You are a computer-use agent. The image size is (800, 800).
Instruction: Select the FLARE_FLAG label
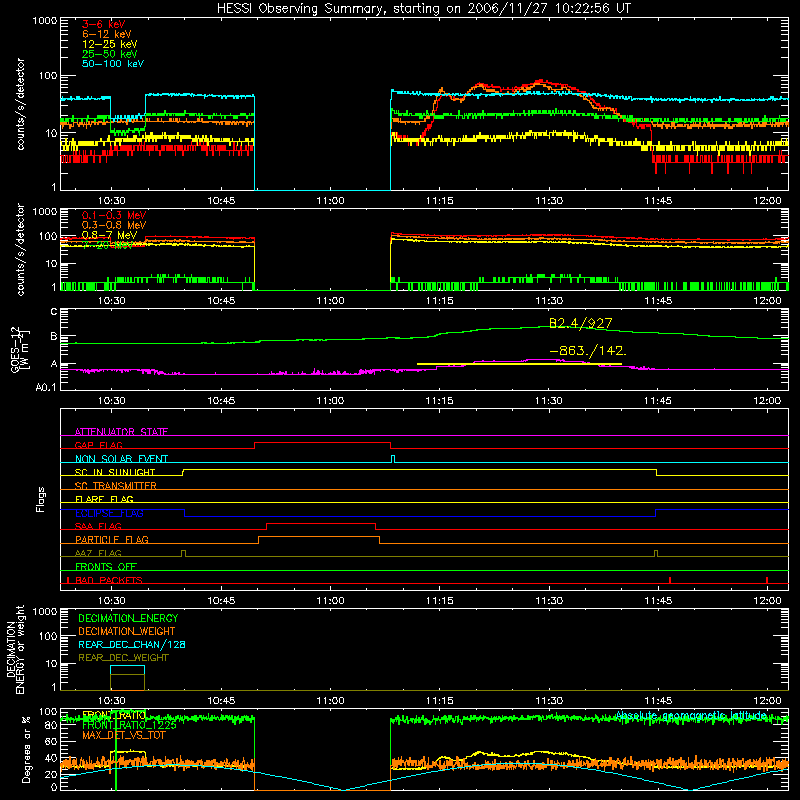(x=104, y=499)
